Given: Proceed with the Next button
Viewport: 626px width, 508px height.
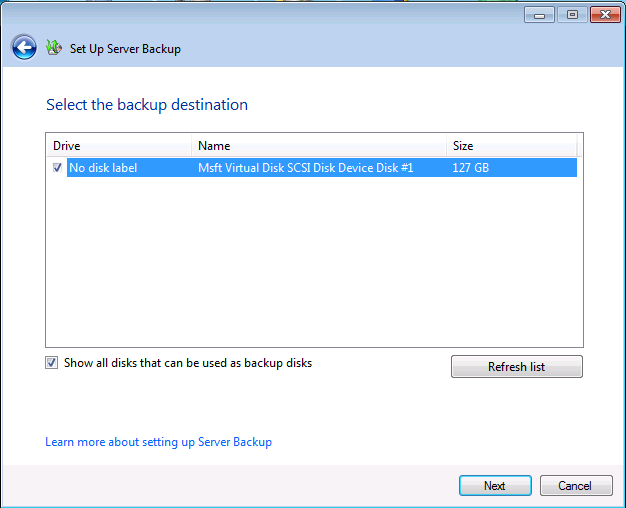Looking at the screenshot, I should click(x=495, y=486).
